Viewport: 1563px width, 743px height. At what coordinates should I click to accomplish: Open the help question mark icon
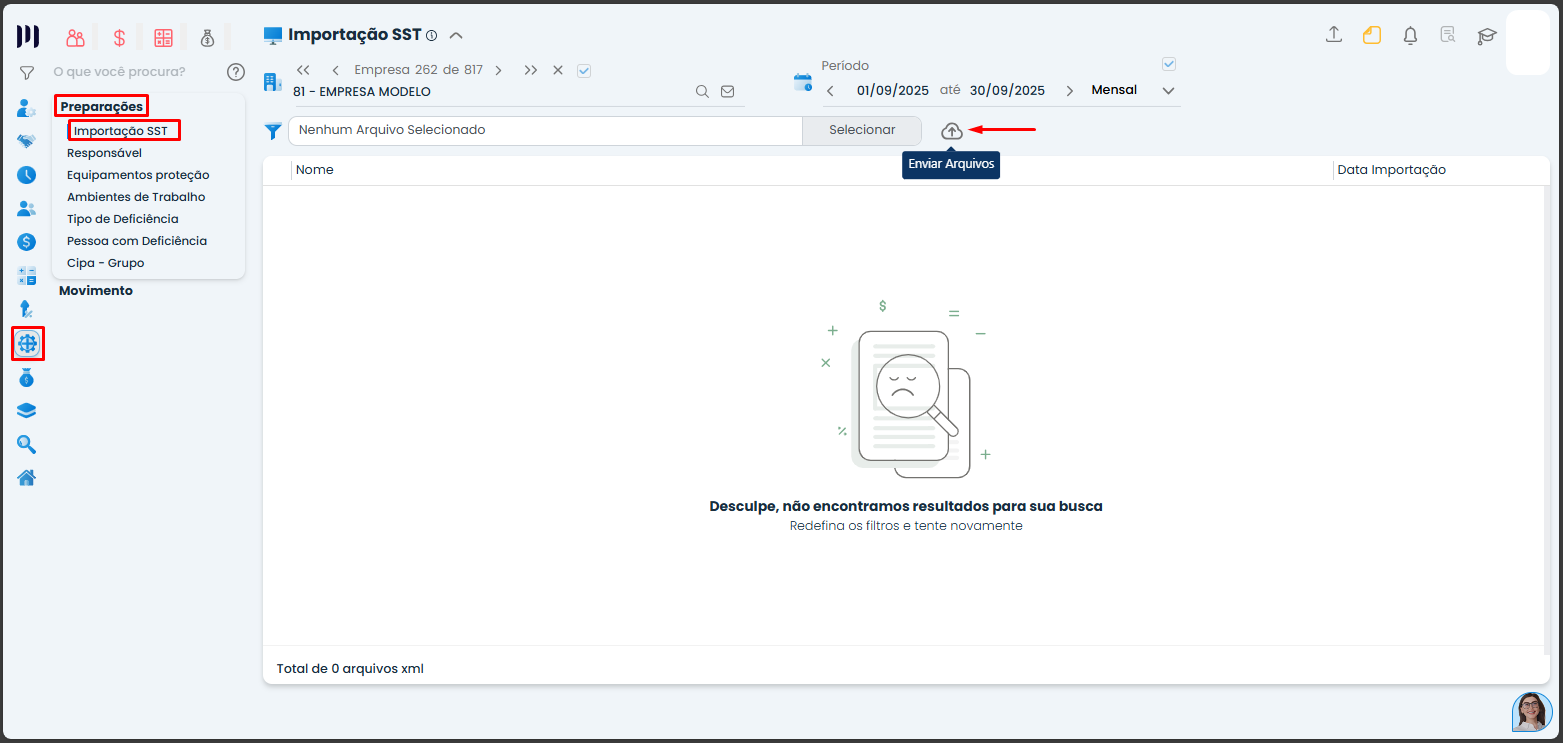[236, 72]
